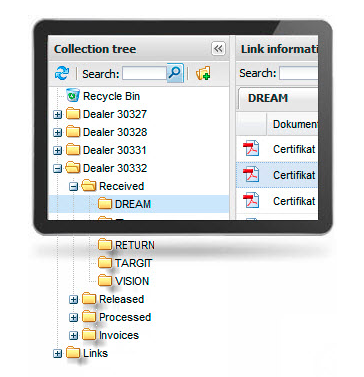Image resolution: width=364 pixels, height=377 pixels.
Task: Select the Dealer 30332 label
Action: click(115, 168)
